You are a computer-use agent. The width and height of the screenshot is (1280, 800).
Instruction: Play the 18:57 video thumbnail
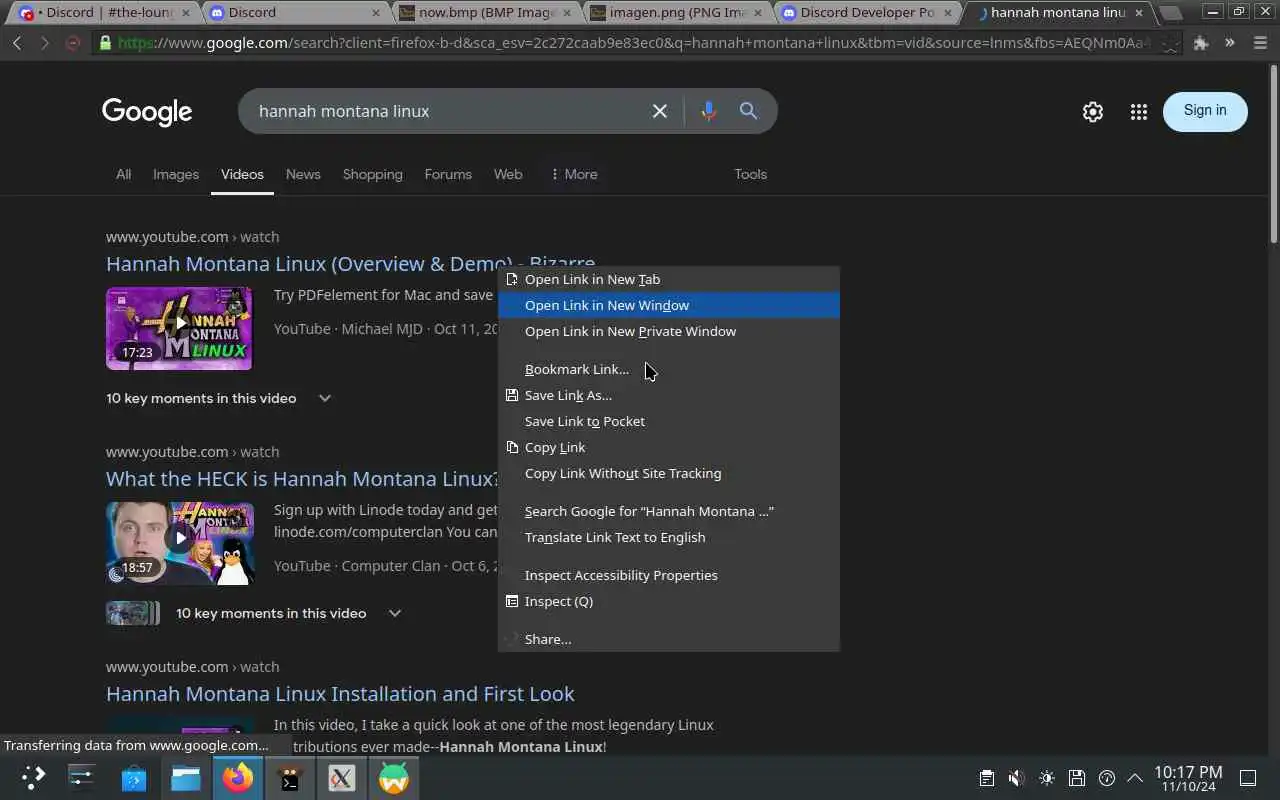click(179, 543)
